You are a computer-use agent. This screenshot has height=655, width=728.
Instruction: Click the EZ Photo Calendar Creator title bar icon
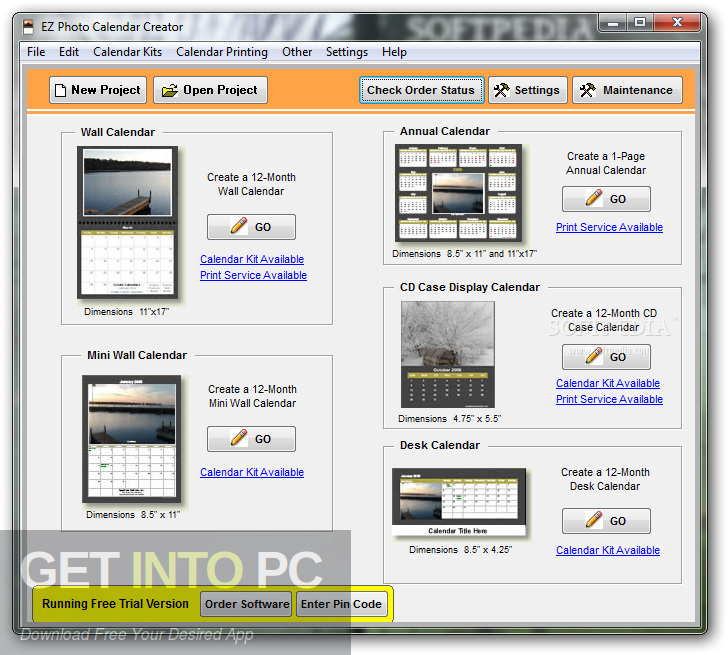pyautogui.click(x=29, y=26)
